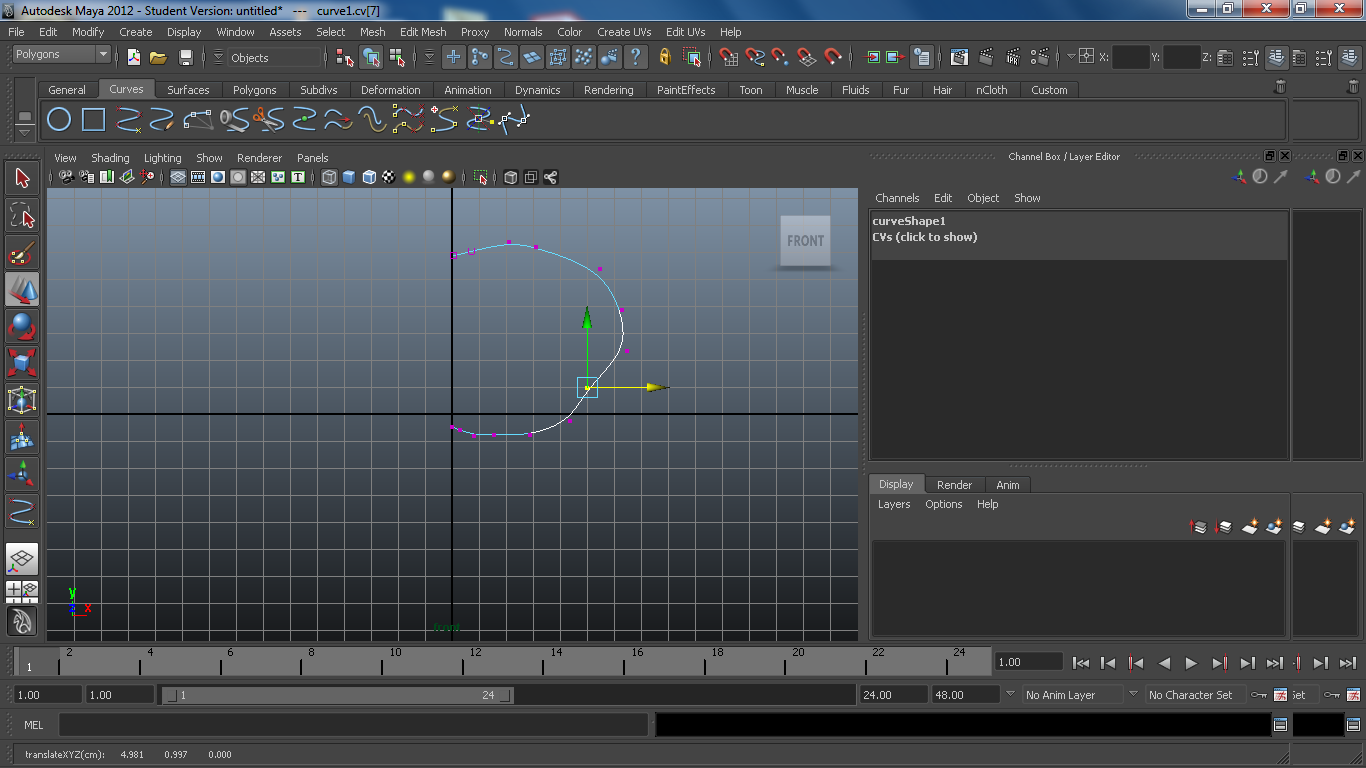Toggle select by hierarchy mode
Image resolution: width=1366 pixels, height=768 pixels.
click(x=346, y=57)
